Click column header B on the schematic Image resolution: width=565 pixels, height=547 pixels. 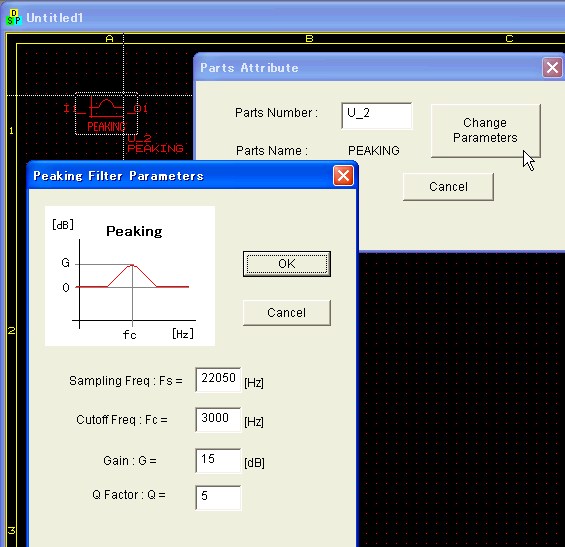click(x=309, y=39)
